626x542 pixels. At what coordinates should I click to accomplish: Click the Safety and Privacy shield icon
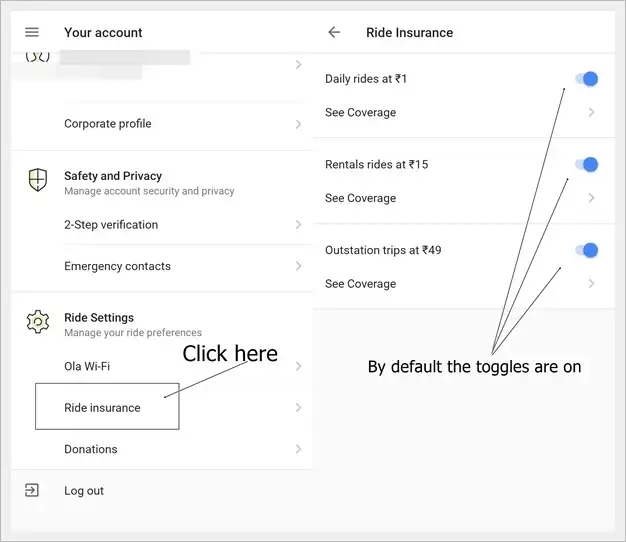pos(38,180)
